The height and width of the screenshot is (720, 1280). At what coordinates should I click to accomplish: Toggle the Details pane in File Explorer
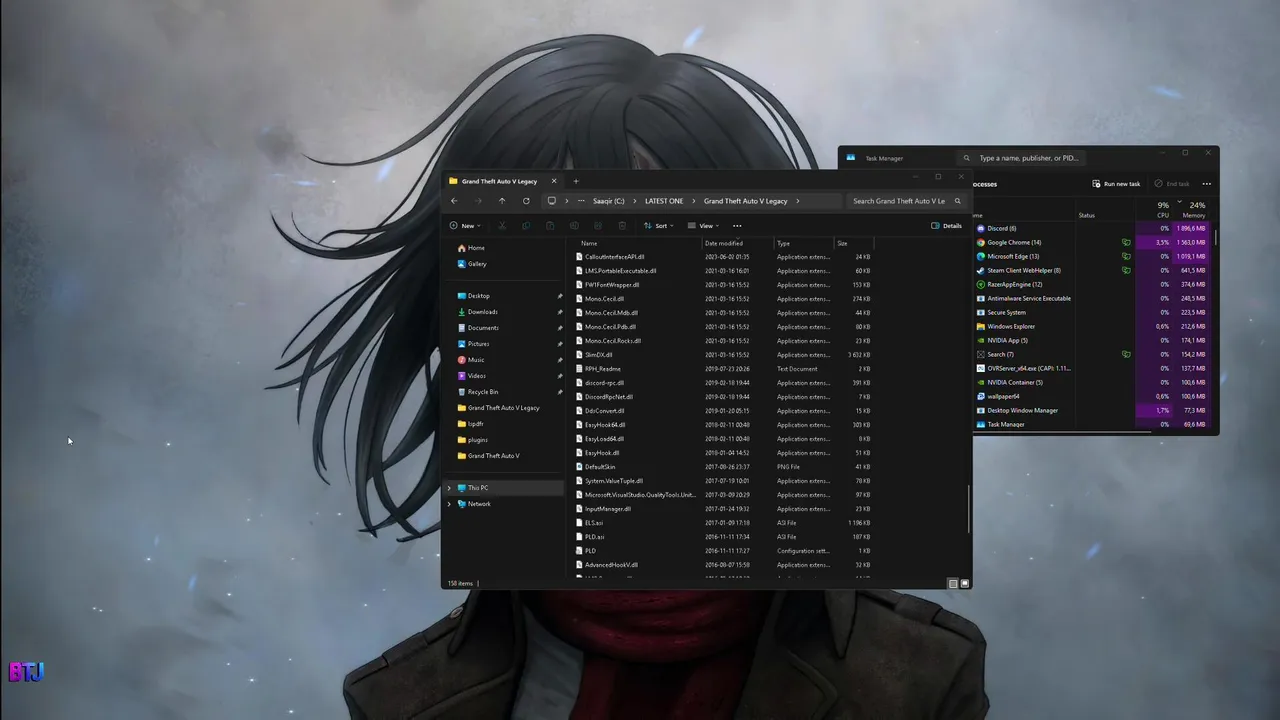[x=947, y=226]
